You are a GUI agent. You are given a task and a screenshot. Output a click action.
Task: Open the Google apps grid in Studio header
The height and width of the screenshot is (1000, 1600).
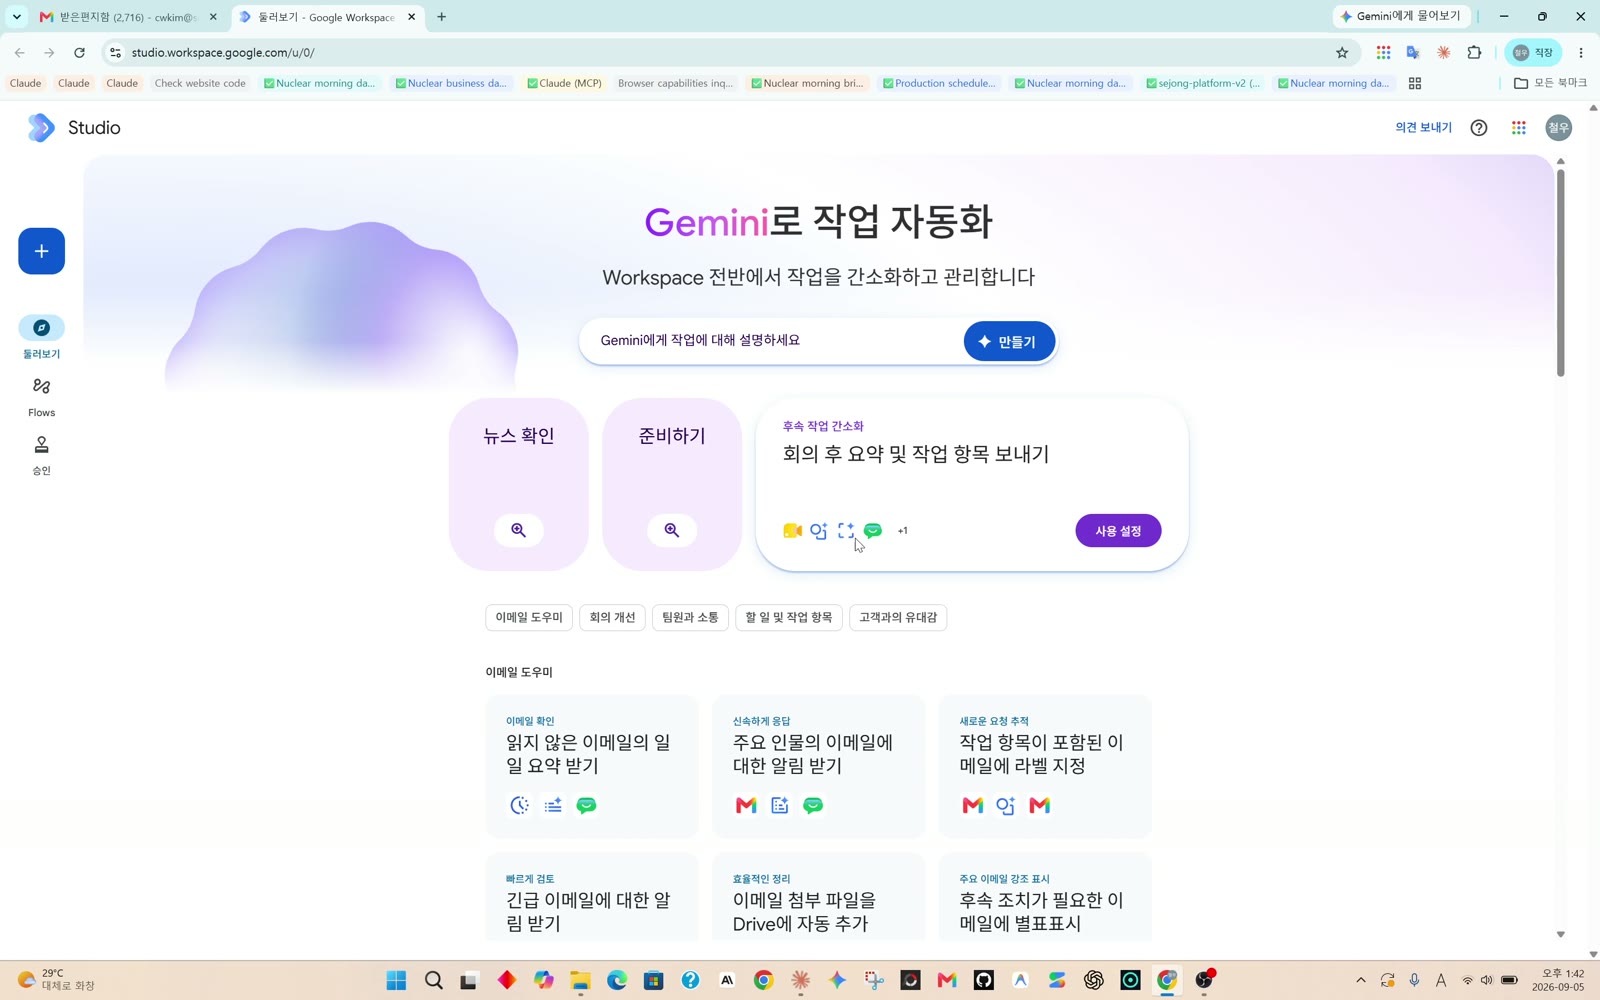[x=1519, y=127]
